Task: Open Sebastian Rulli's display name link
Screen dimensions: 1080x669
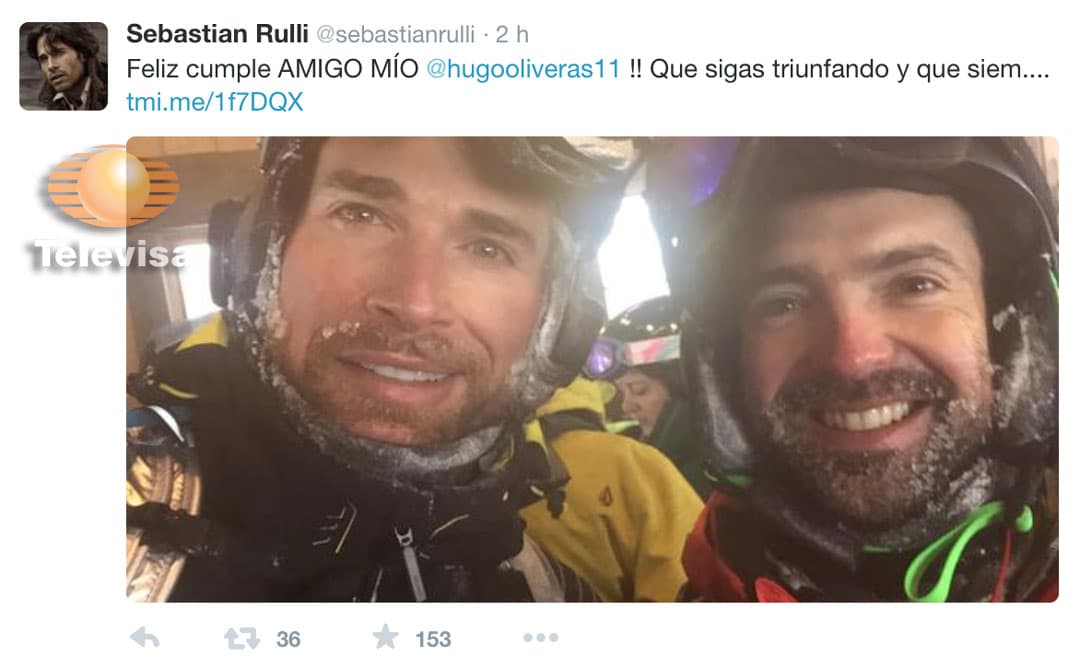Action: coord(217,33)
